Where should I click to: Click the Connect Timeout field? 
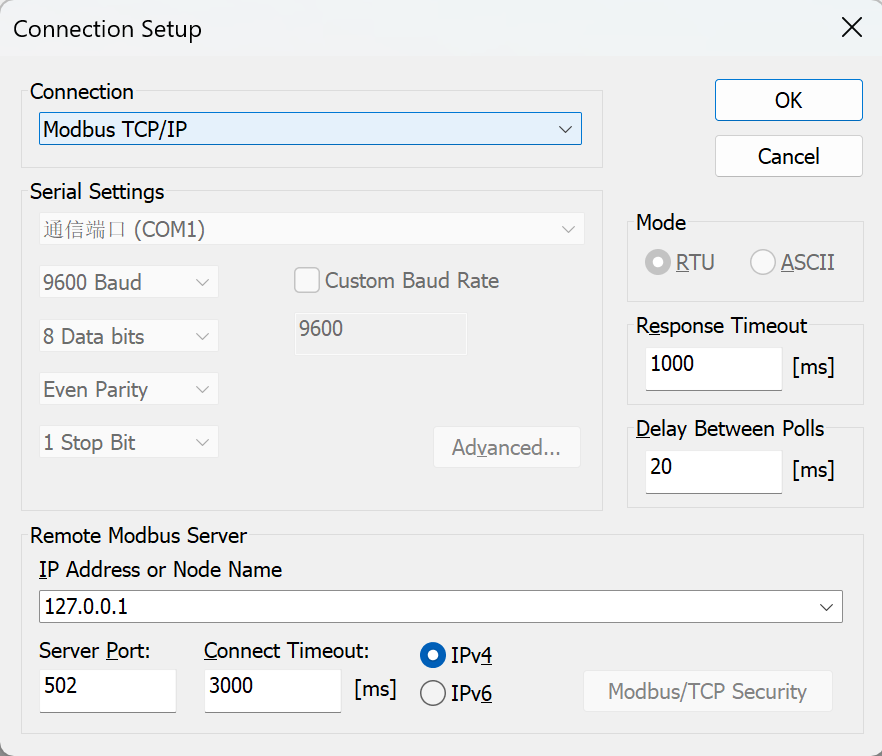[273, 691]
